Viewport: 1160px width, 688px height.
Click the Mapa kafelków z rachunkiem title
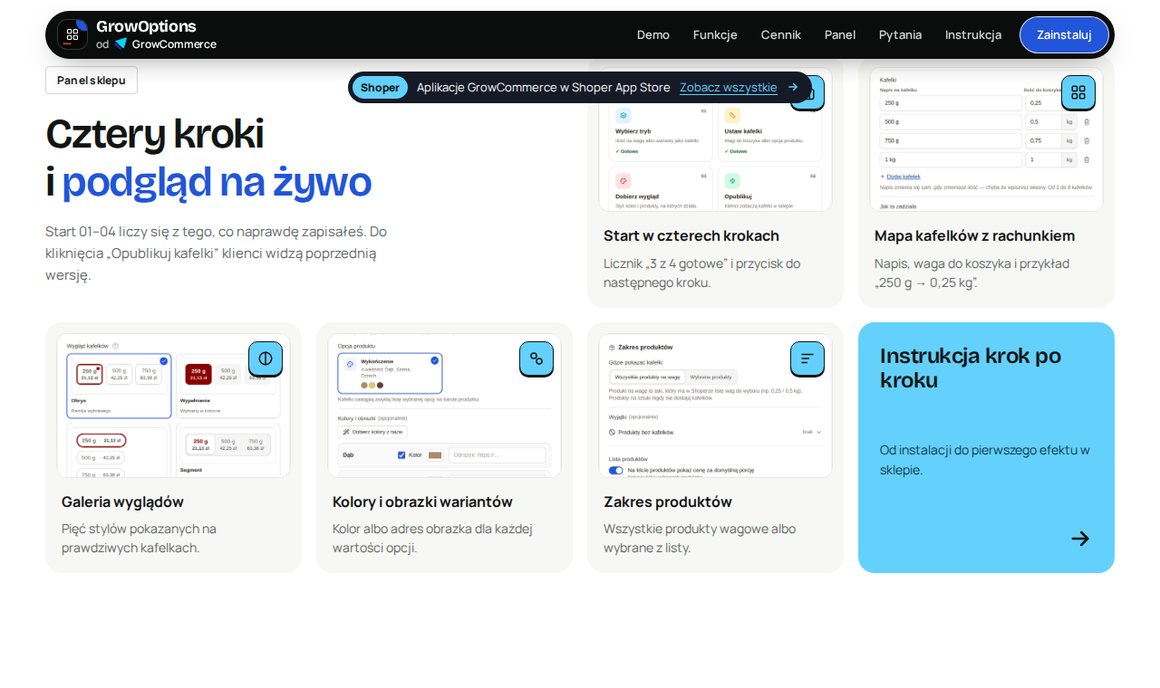click(x=974, y=236)
